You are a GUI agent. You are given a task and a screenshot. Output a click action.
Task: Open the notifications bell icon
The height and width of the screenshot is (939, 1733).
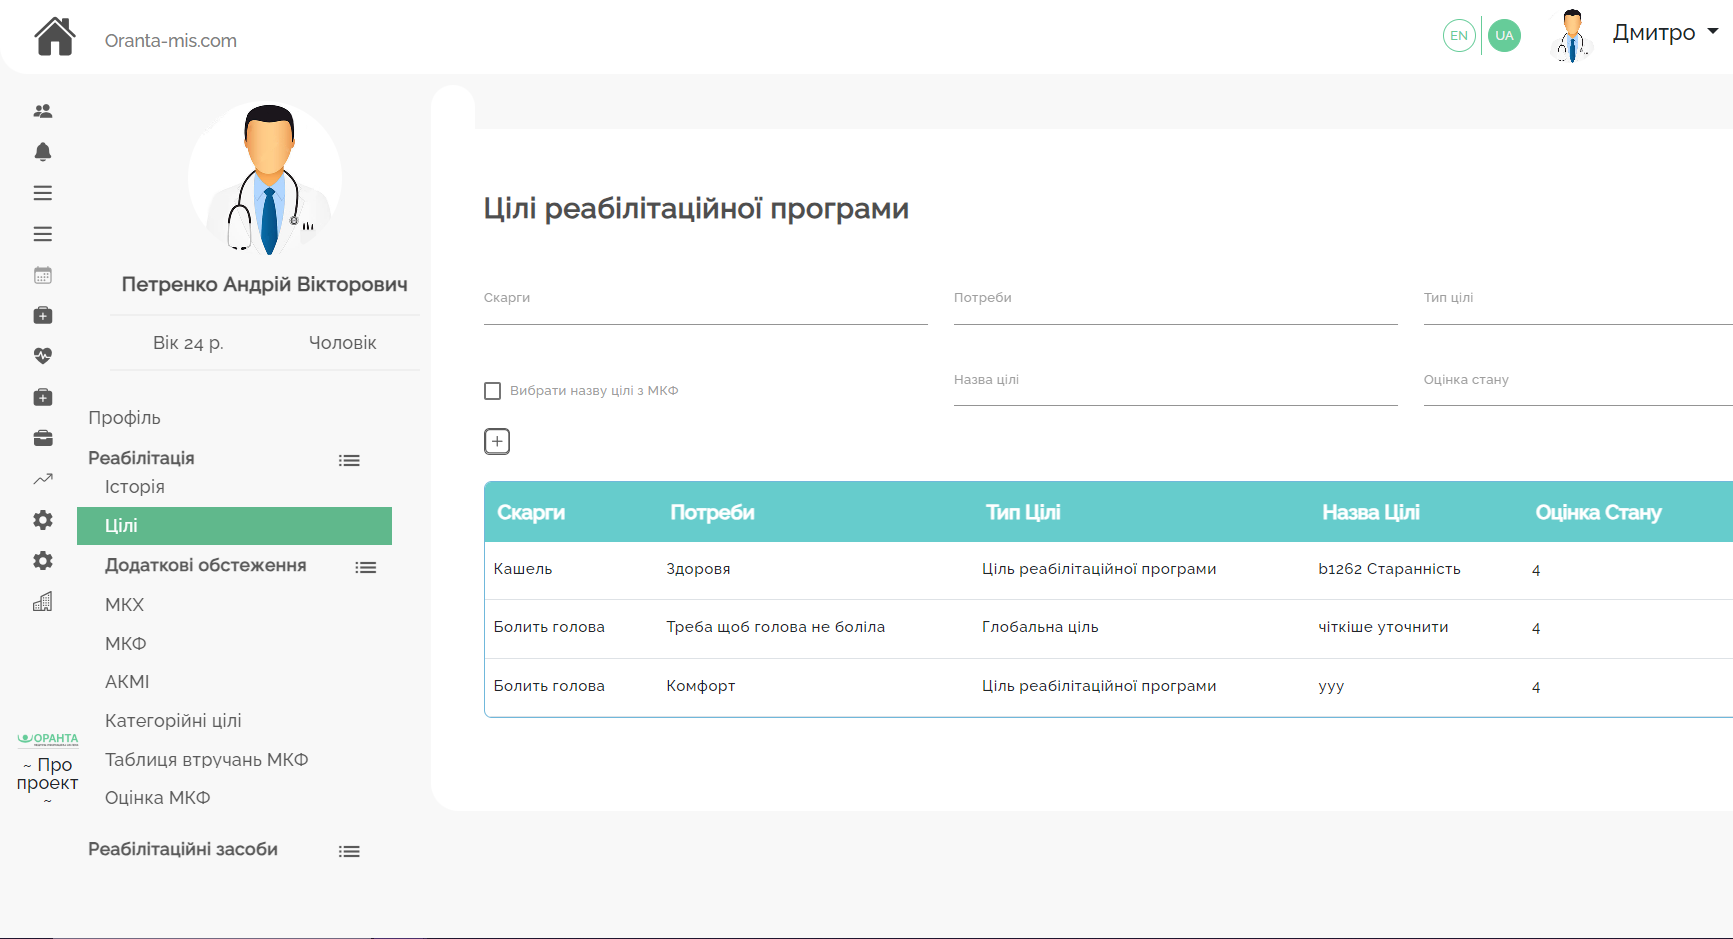point(43,152)
